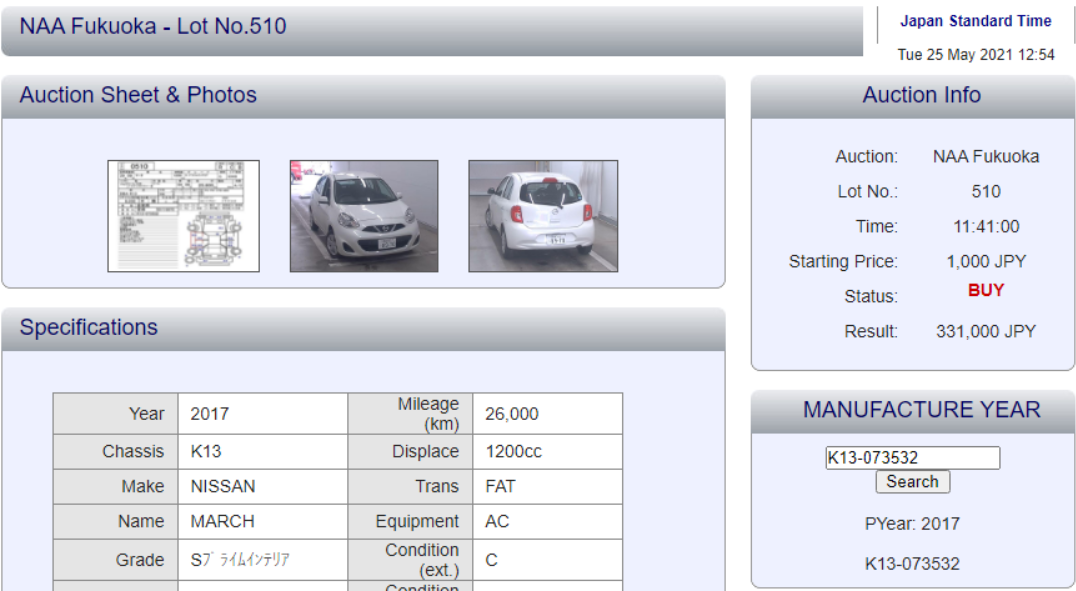
Task: Open the auction sheet thumbnail image
Action: click(183, 216)
